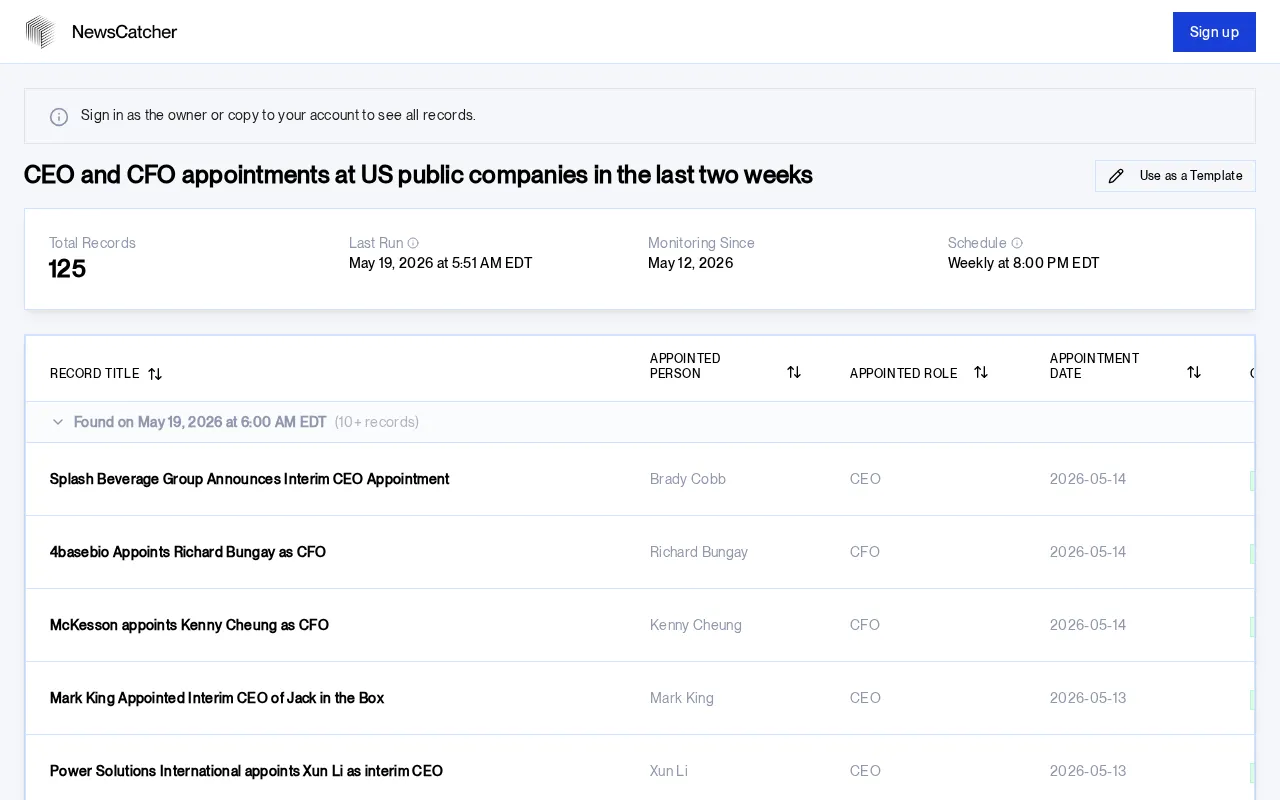Image resolution: width=1280 pixels, height=800 pixels.
Task: Click CEO role in Splash Beverage row
Action: pyautogui.click(x=865, y=479)
